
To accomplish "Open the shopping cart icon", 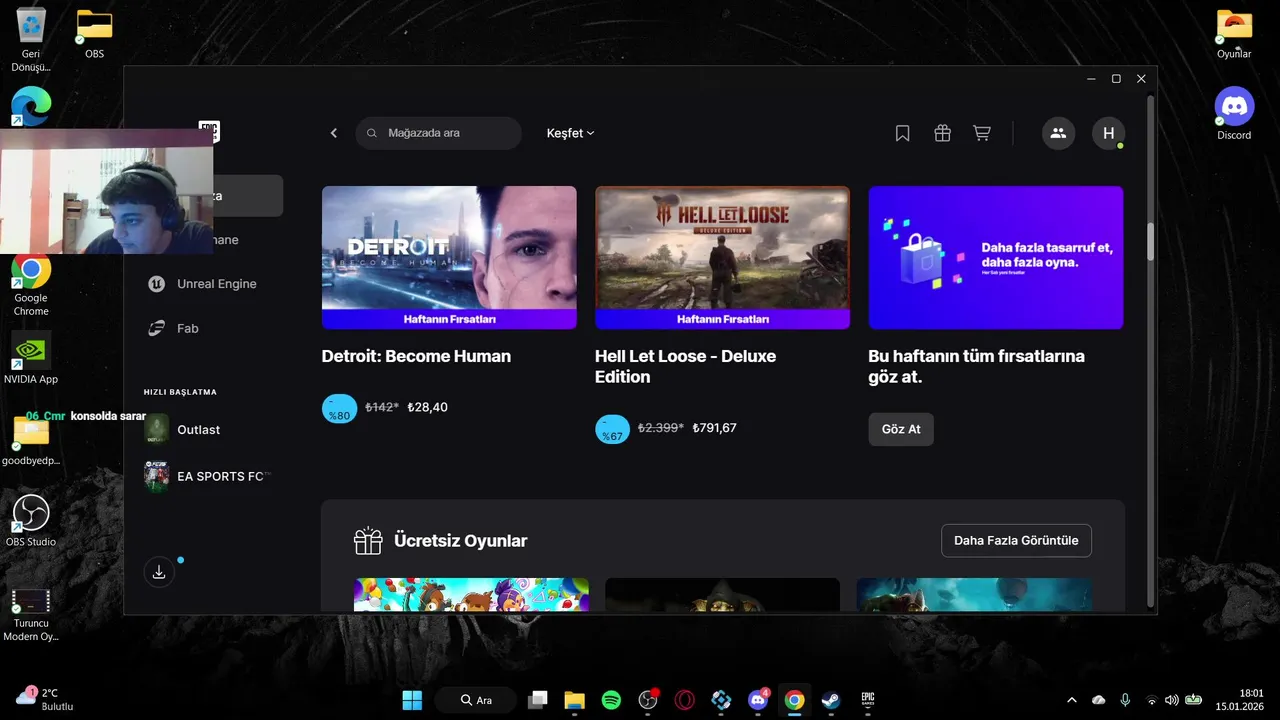I will 982,133.
